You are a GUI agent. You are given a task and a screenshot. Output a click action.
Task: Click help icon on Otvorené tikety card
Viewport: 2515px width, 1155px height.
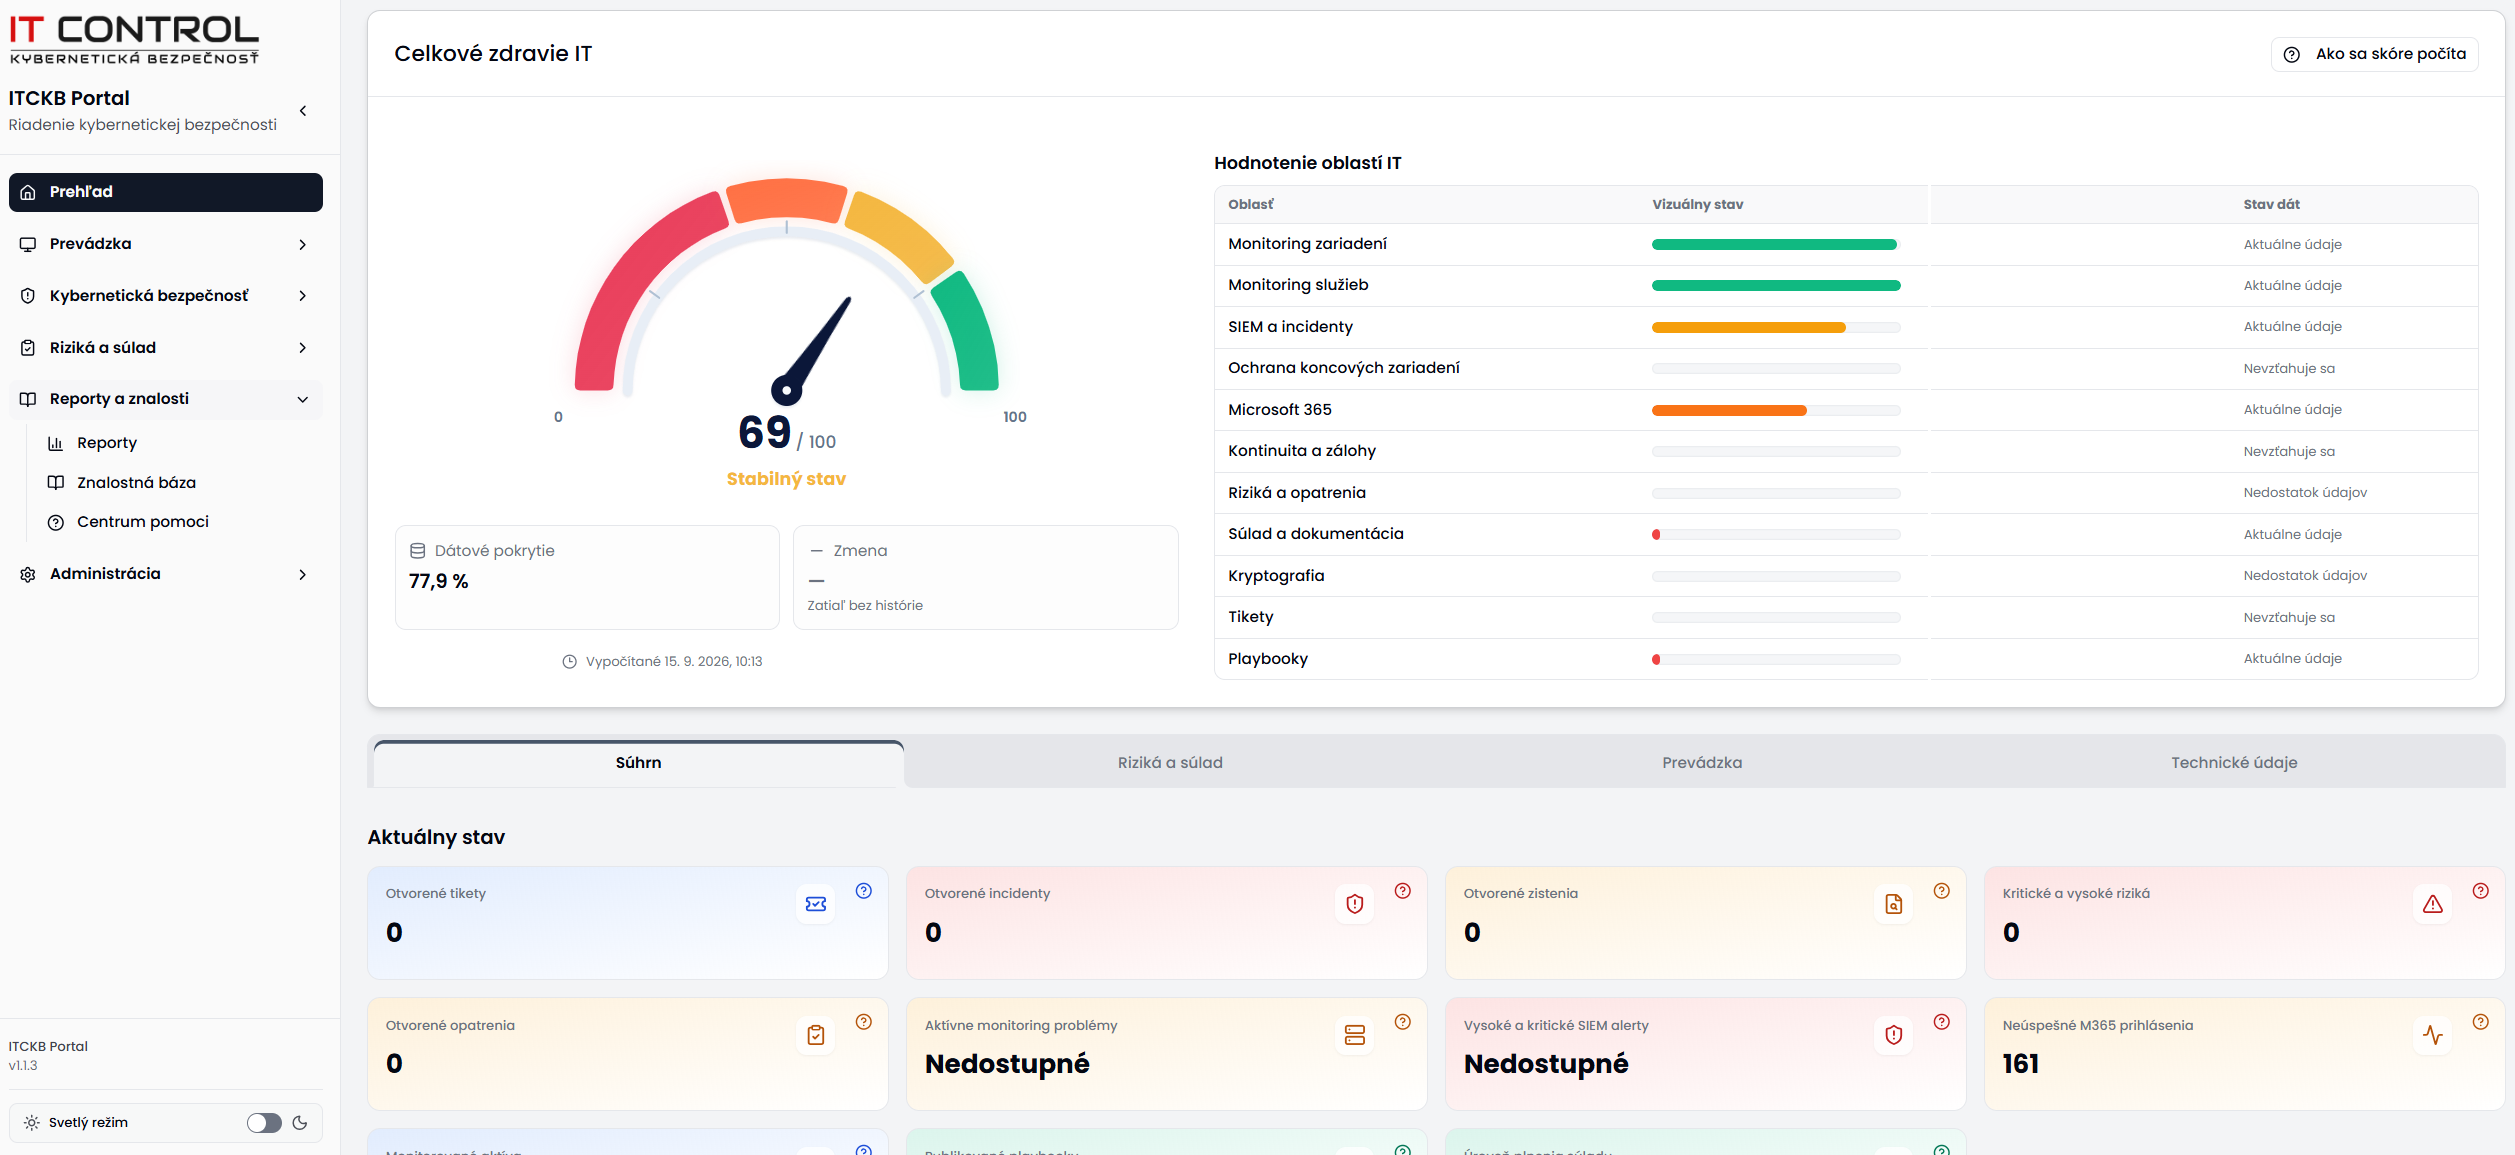[864, 891]
